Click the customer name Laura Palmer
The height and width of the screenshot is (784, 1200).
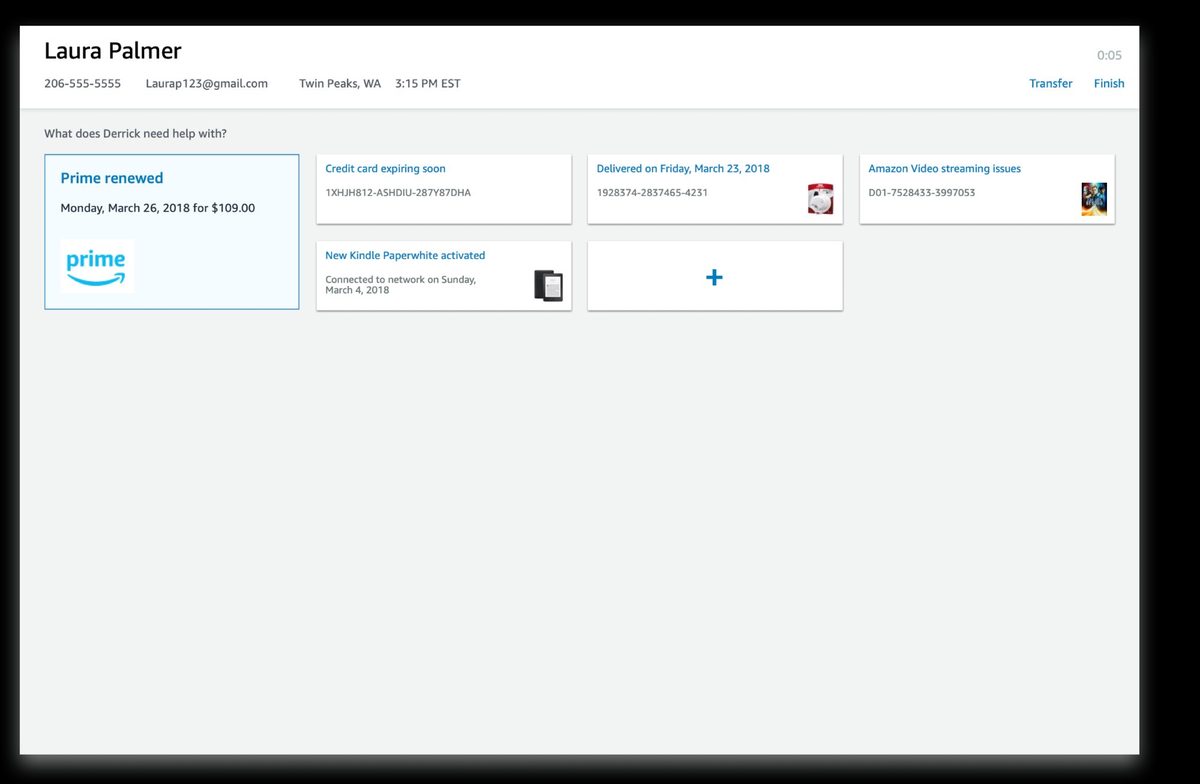pyautogui.click(x=113, y=51)
